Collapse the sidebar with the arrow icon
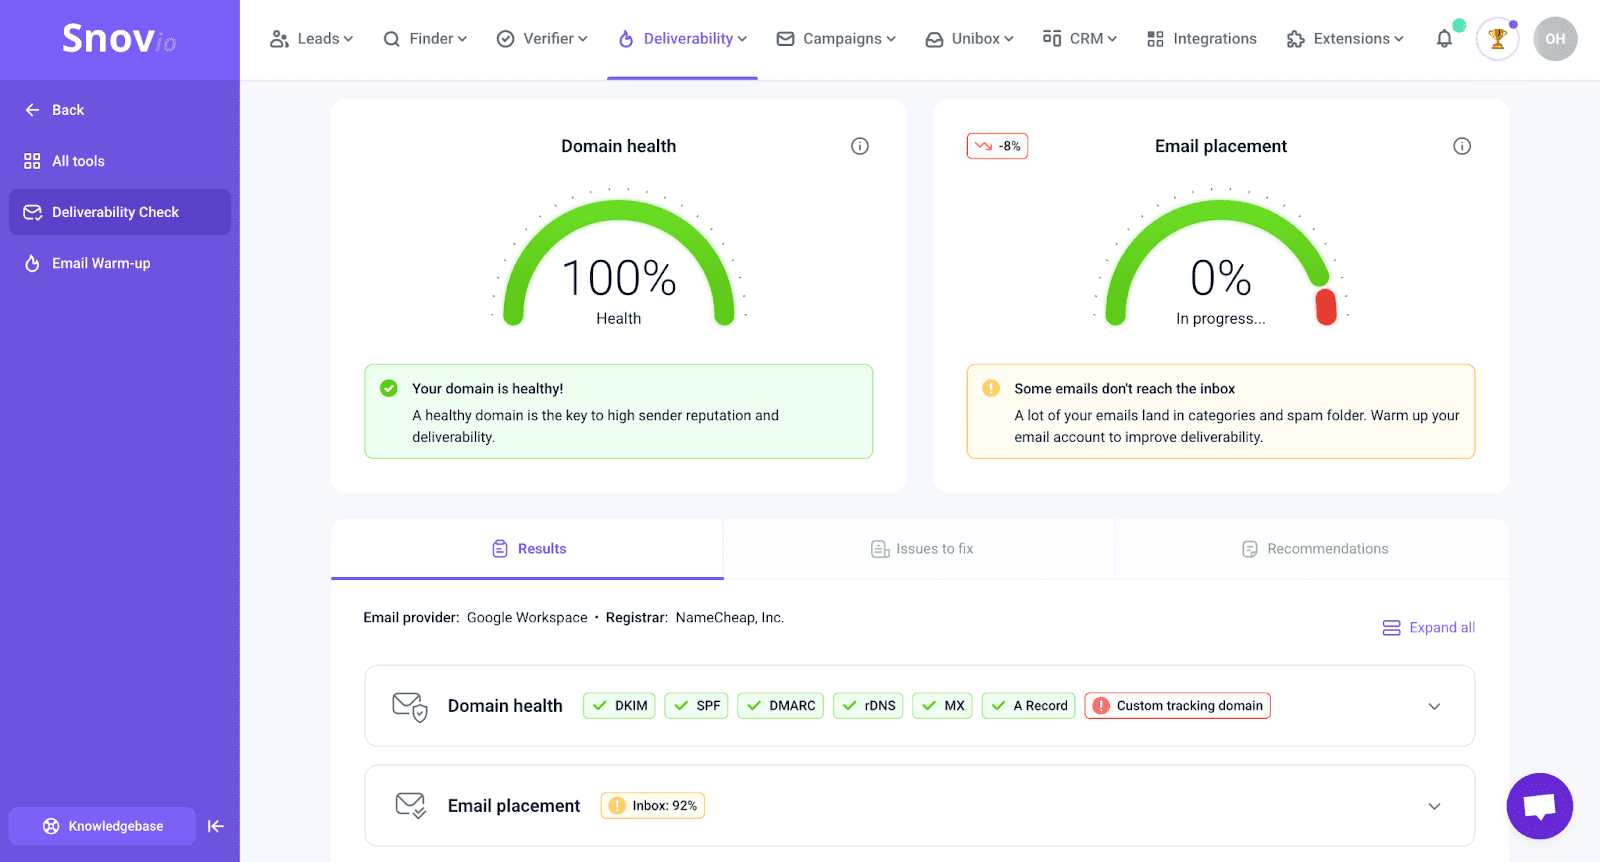 [x=216, y=826]
